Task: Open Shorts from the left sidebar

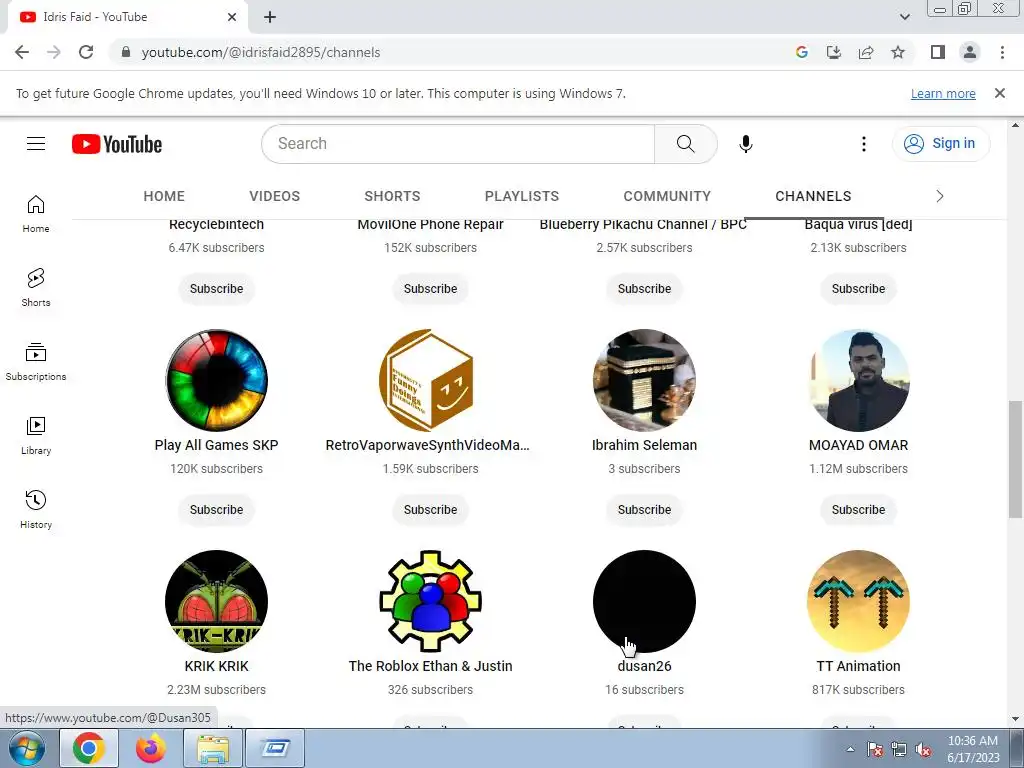Action: [36, 287]
